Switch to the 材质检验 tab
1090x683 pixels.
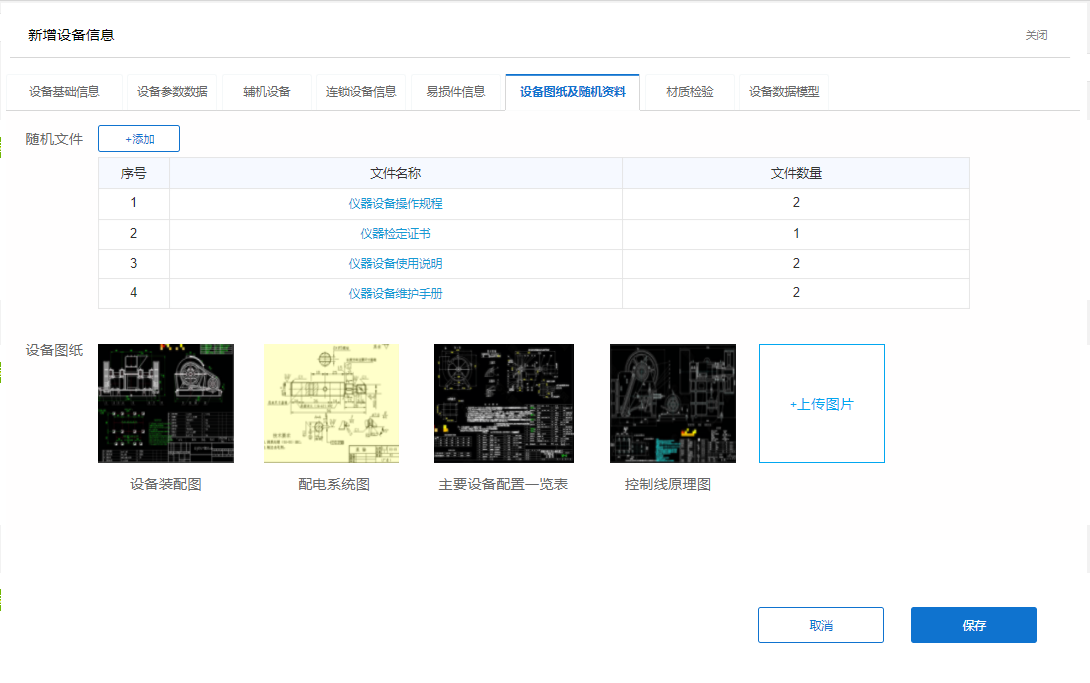pos(690,92)
